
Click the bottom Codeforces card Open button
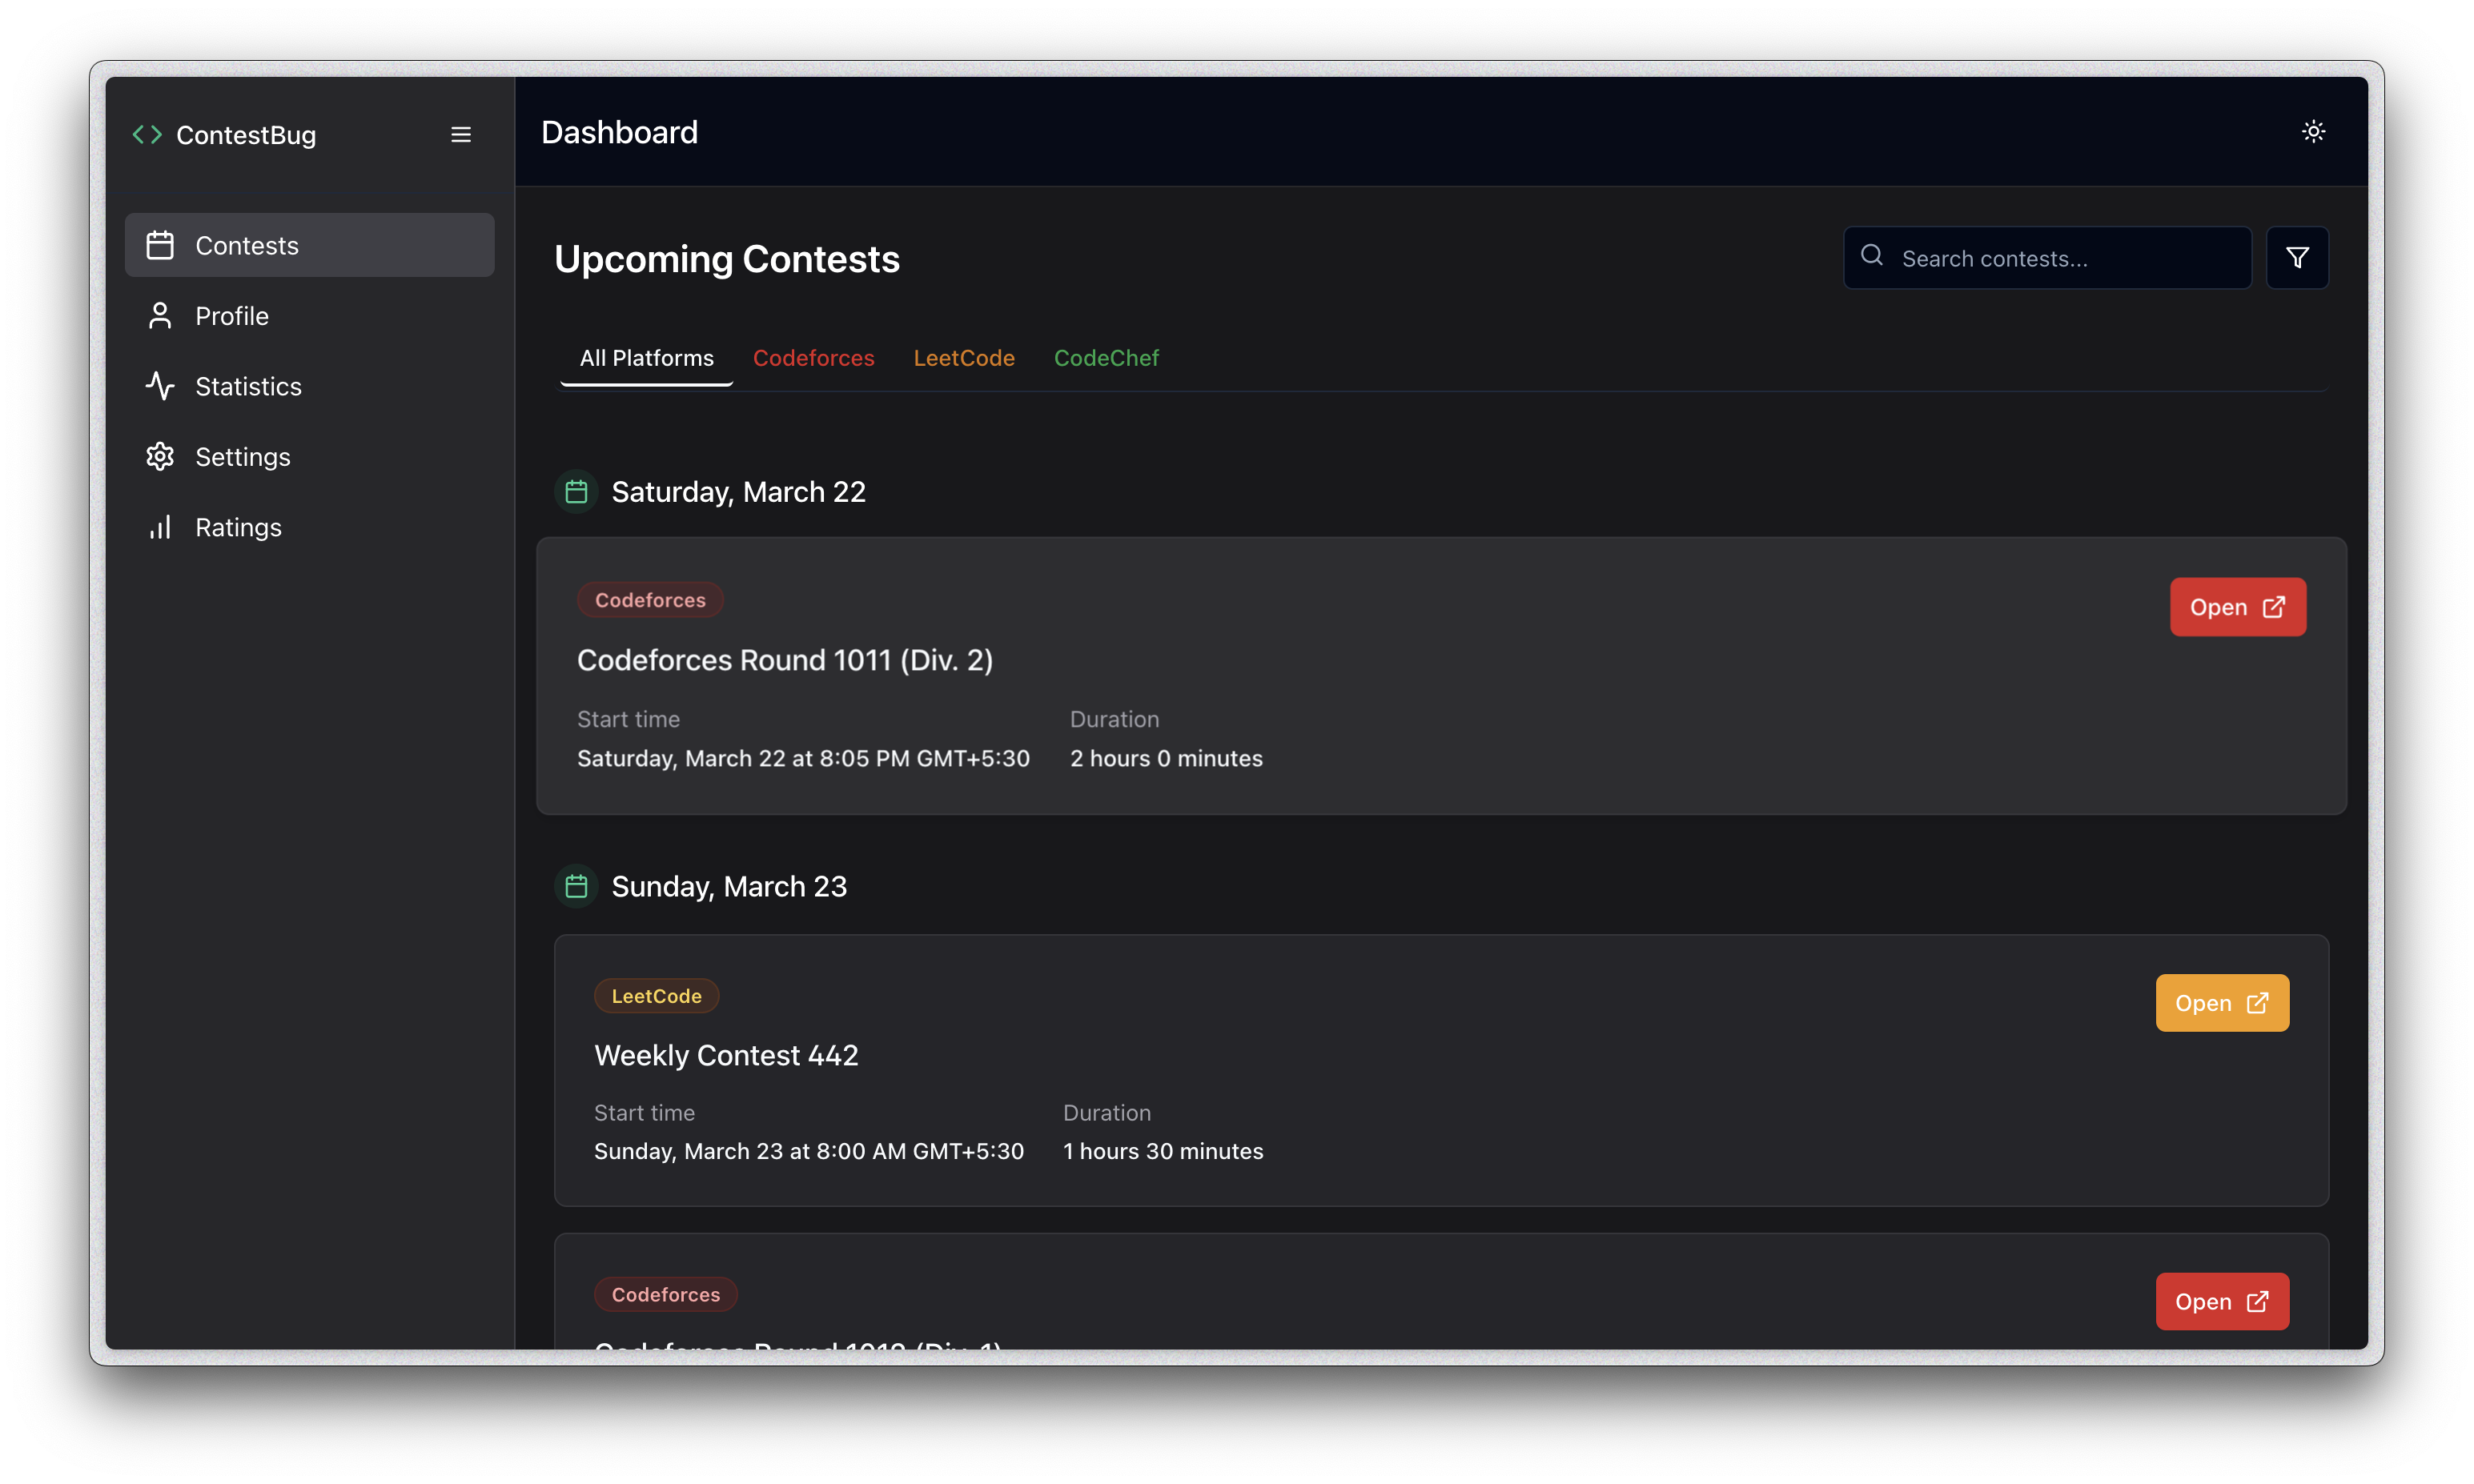click(2222, 1301)
